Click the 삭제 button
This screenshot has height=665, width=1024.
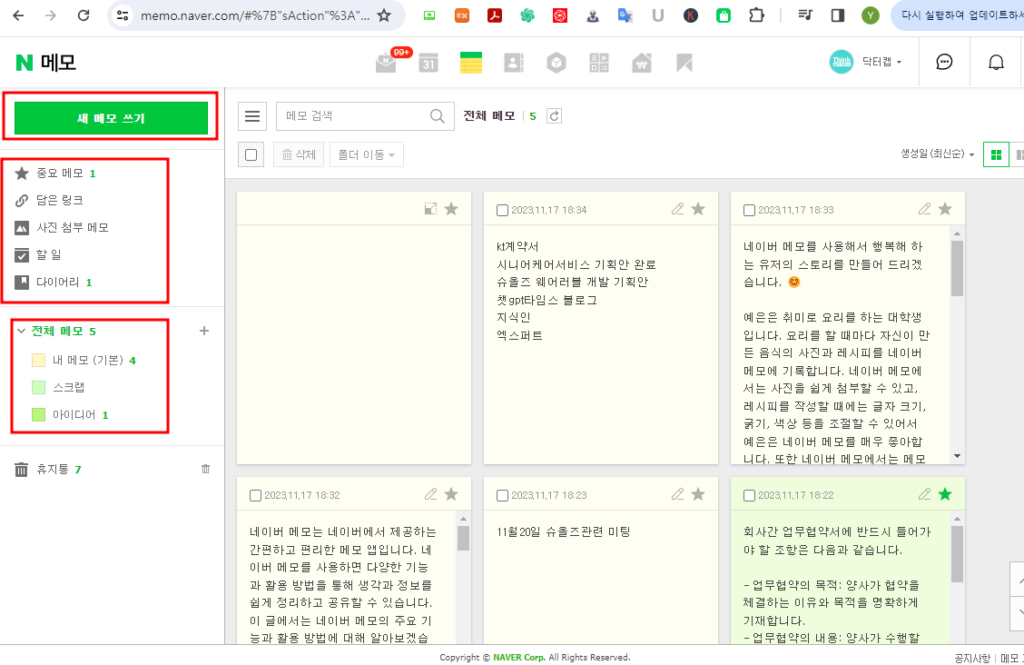(x=298, y=155)
